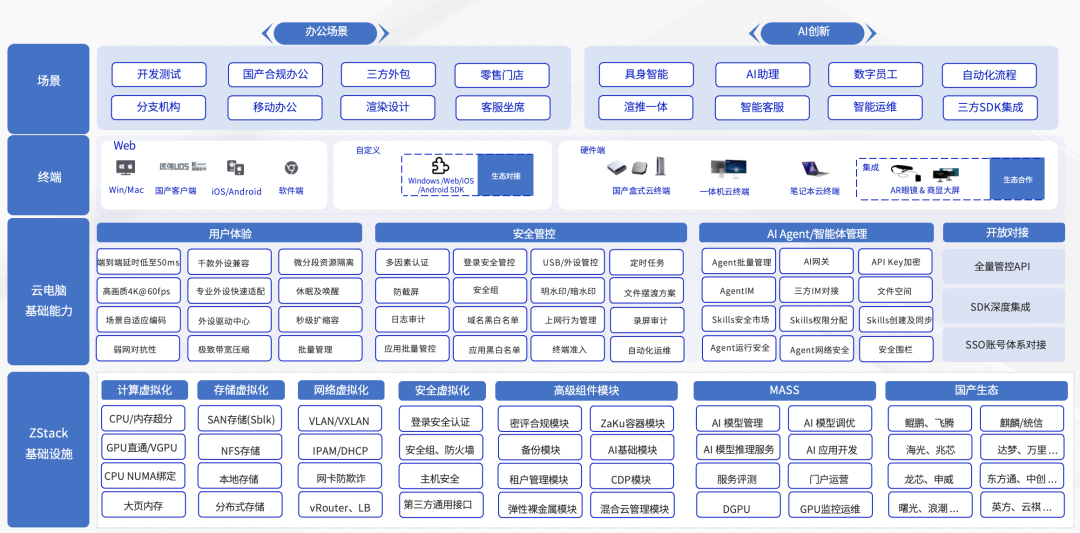Viewport: 1080px width, 533px height.
Task: Select the 云电脑基础能力 side label
Action: [49, 292]
